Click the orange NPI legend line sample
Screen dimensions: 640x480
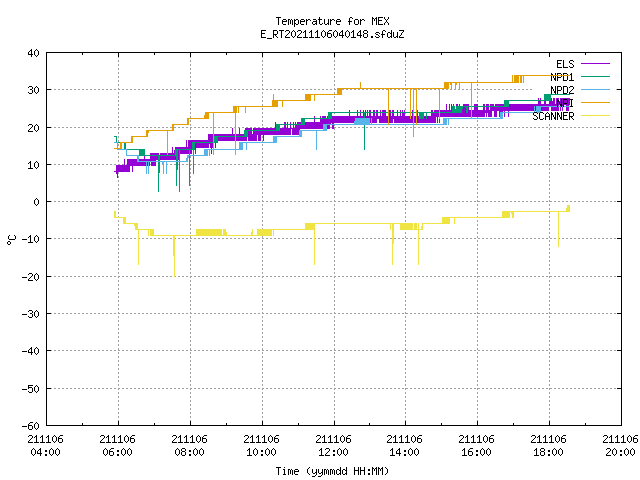pos(595,102)
